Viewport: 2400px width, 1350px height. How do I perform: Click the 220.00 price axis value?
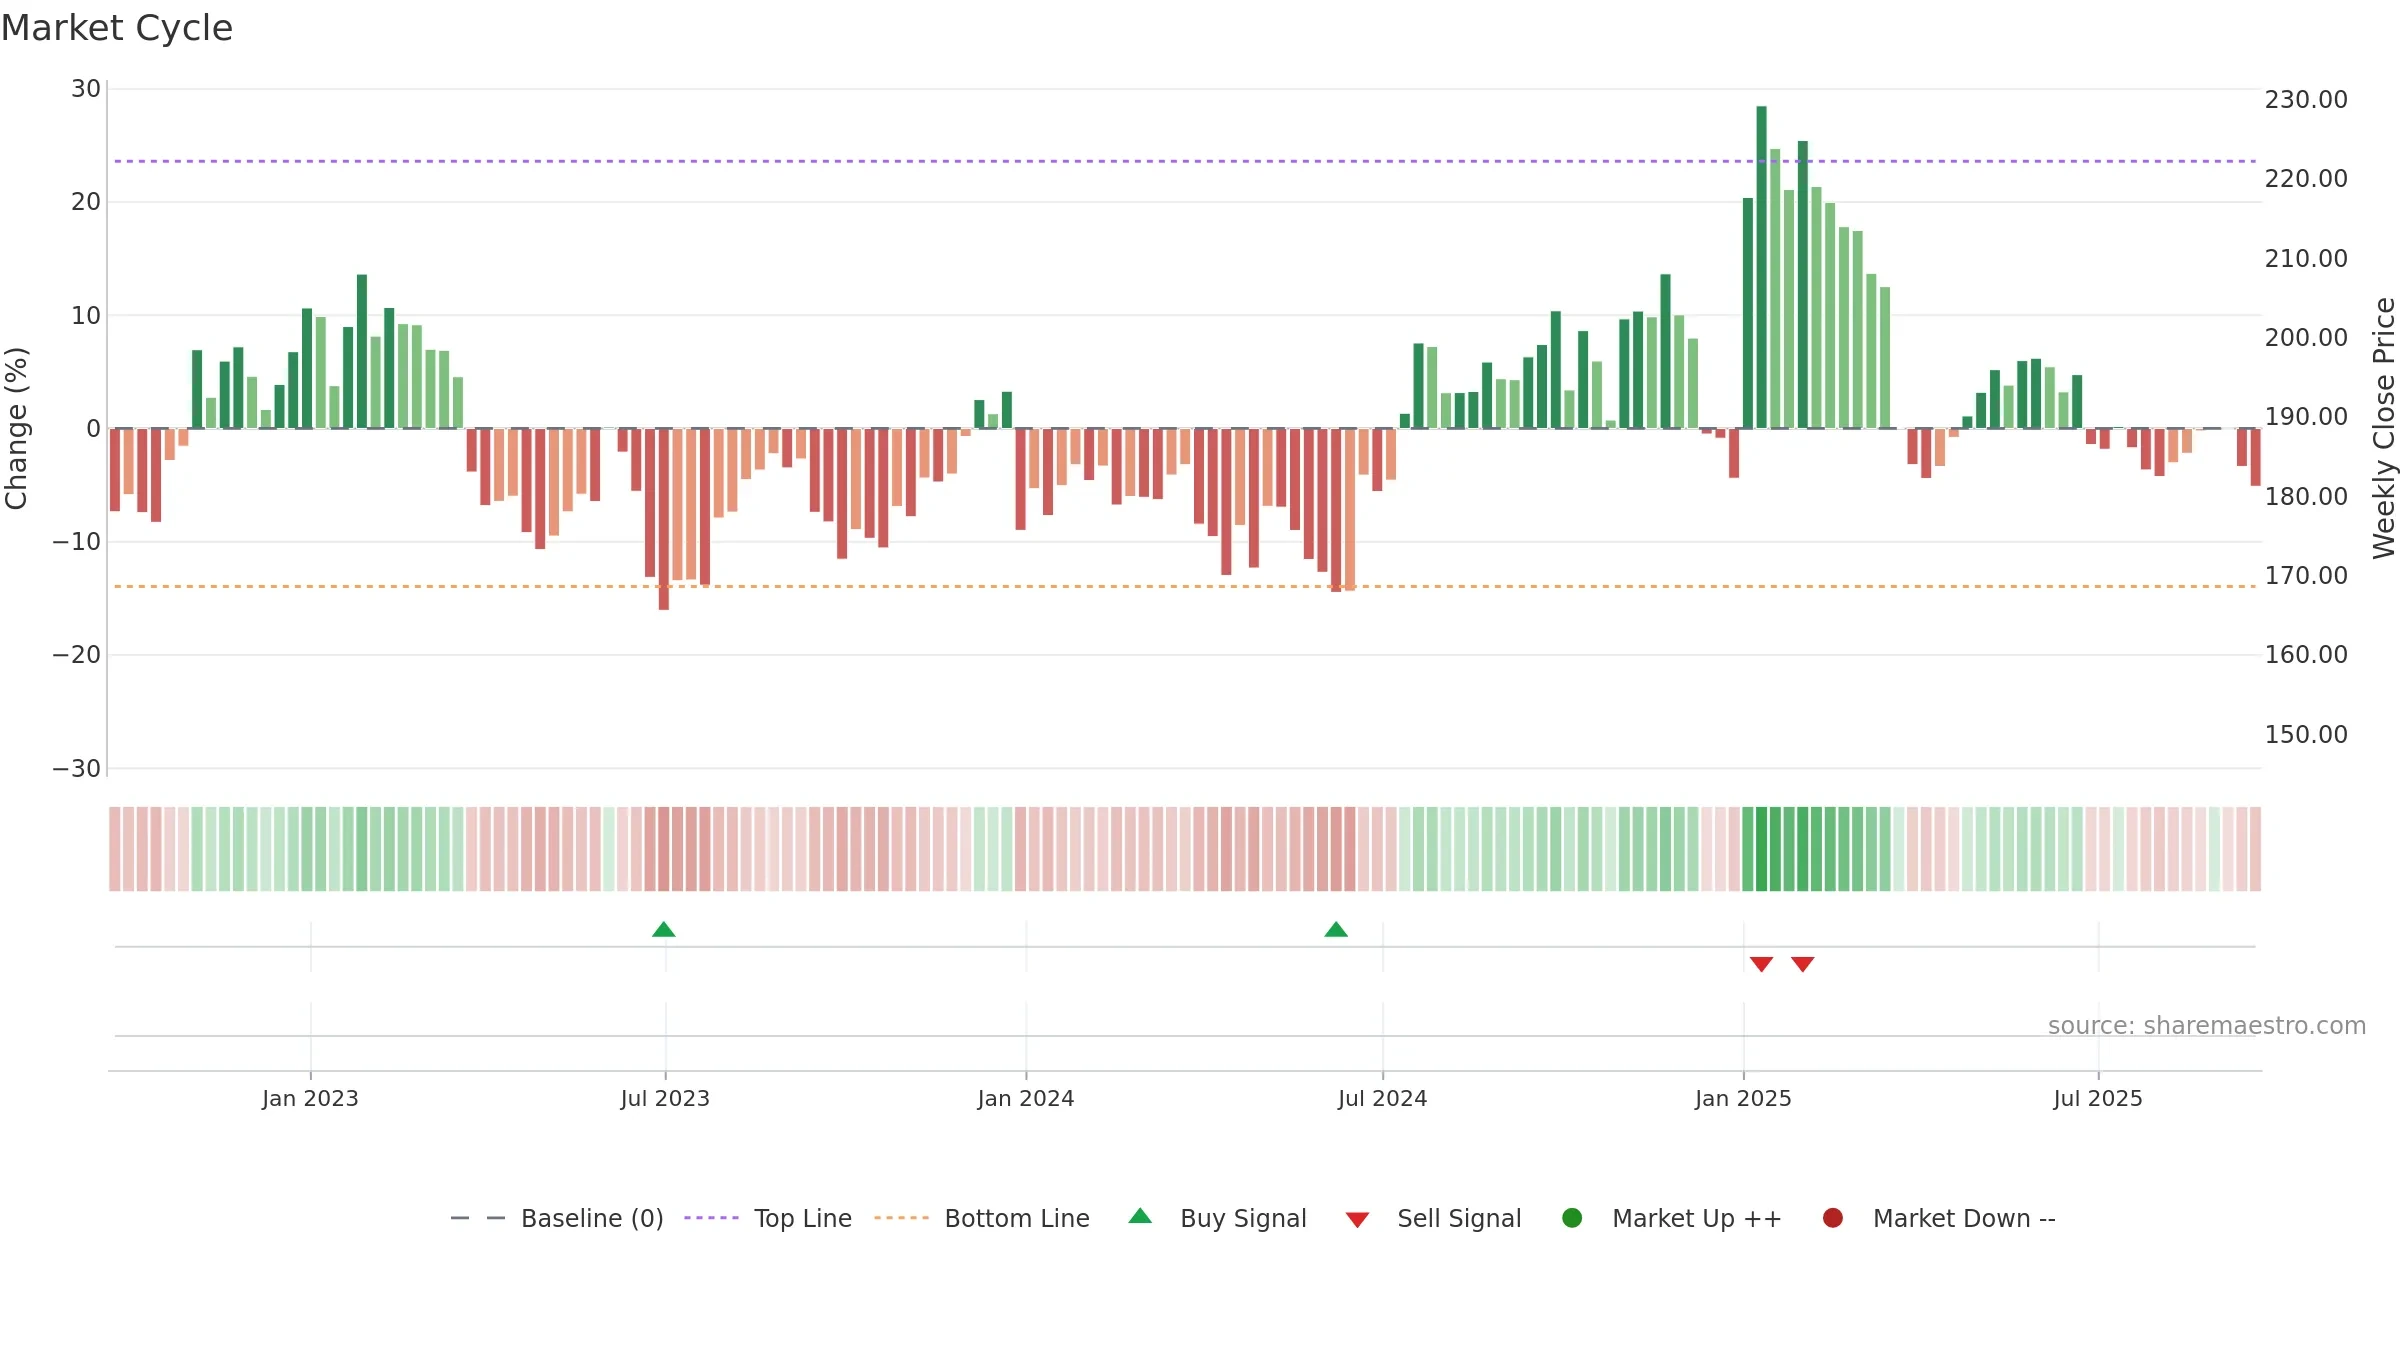pos(2306,179)
